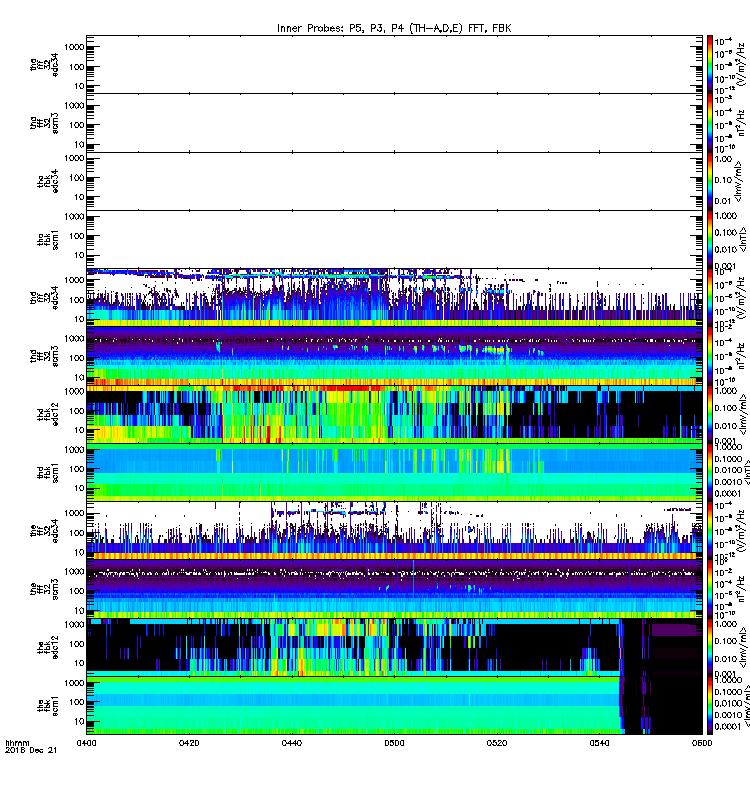Select the the fft scm3 panel label
750x800 pixels.
(x=44, y=589)
